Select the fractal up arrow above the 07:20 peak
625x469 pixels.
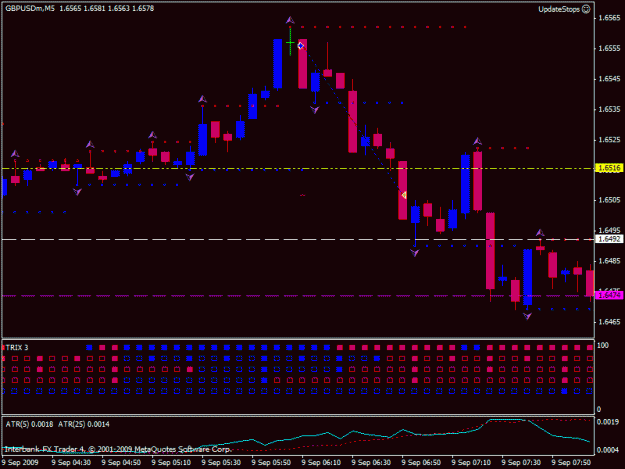(478, 141)
